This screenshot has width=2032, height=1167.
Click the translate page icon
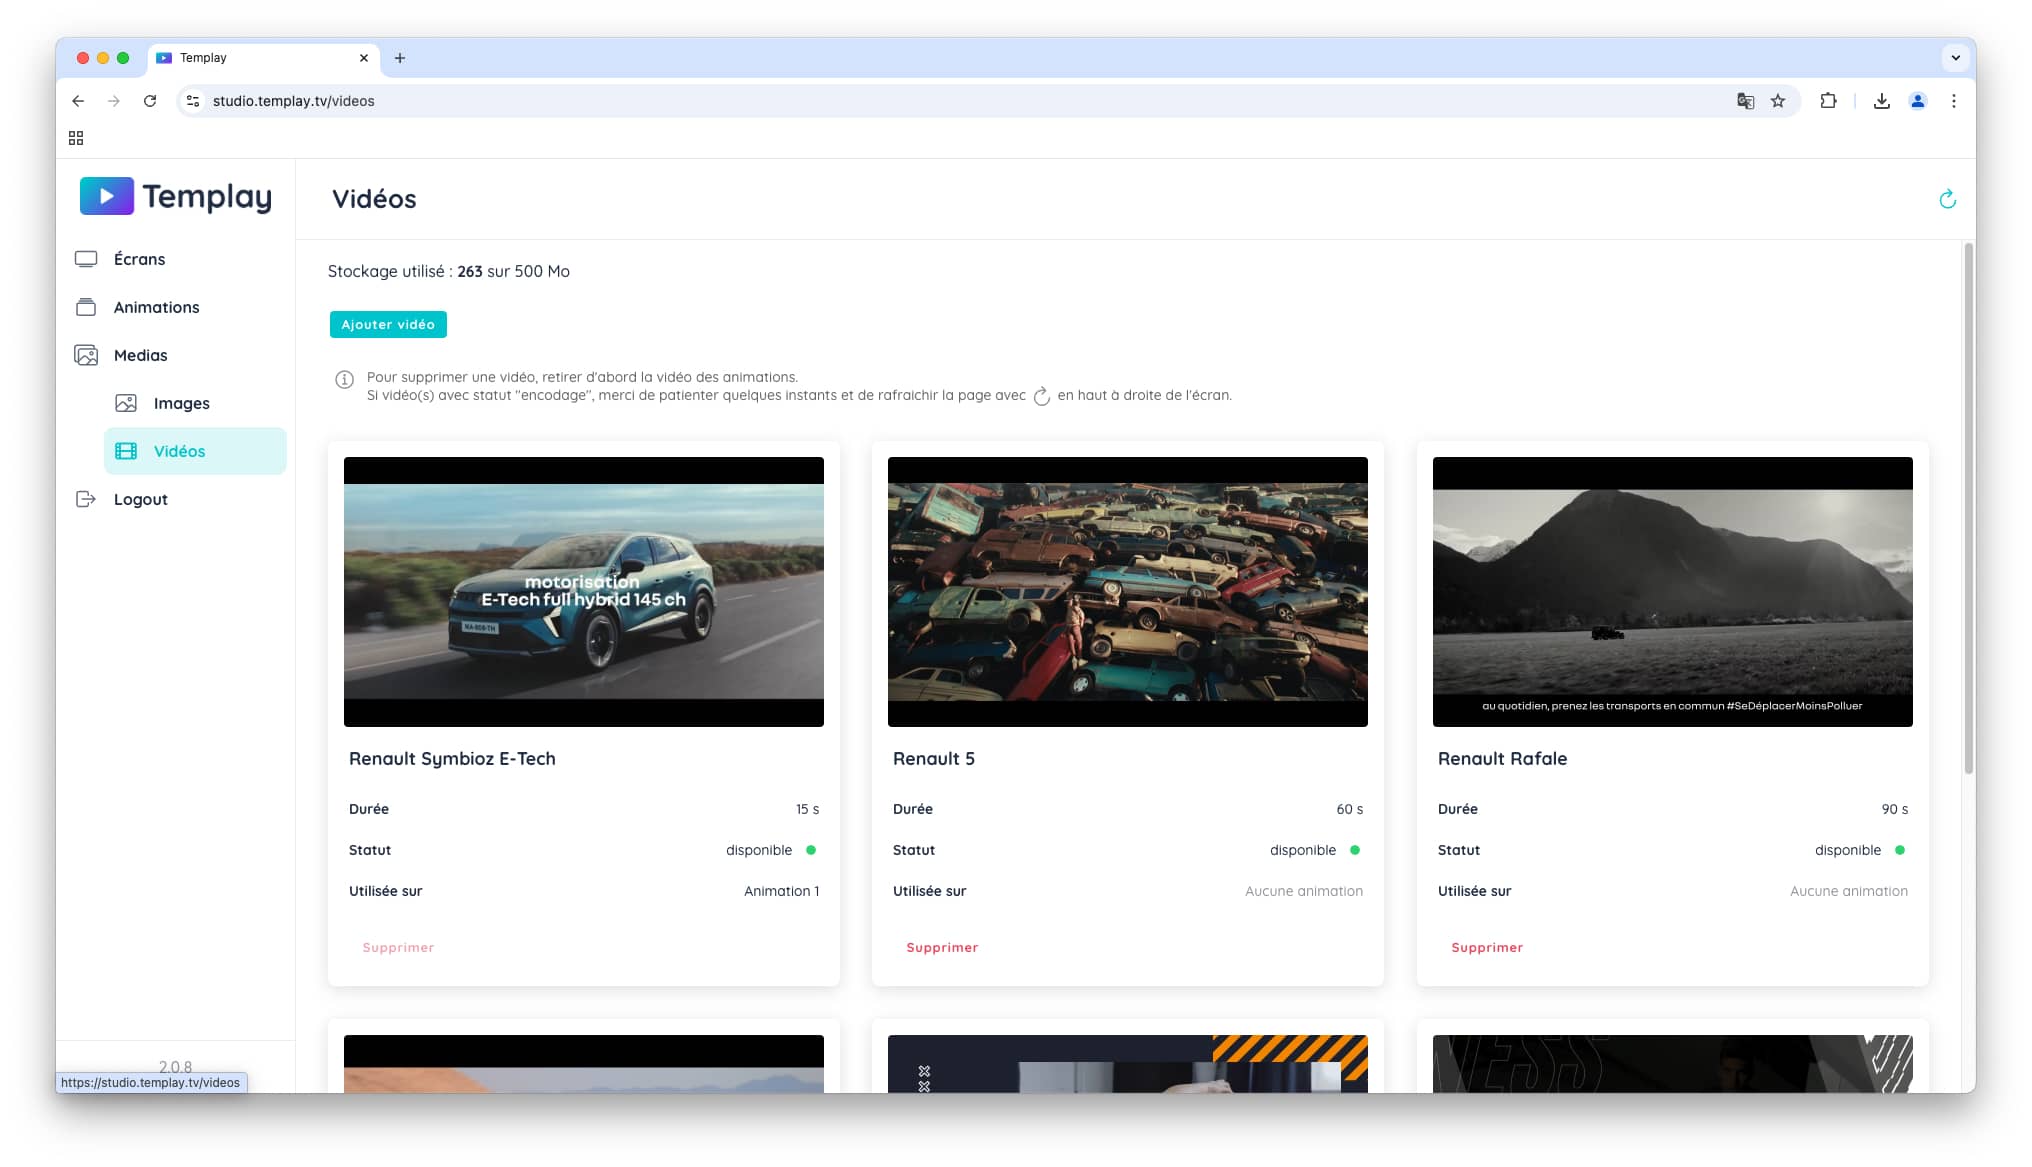click(x=1745, y=101)
